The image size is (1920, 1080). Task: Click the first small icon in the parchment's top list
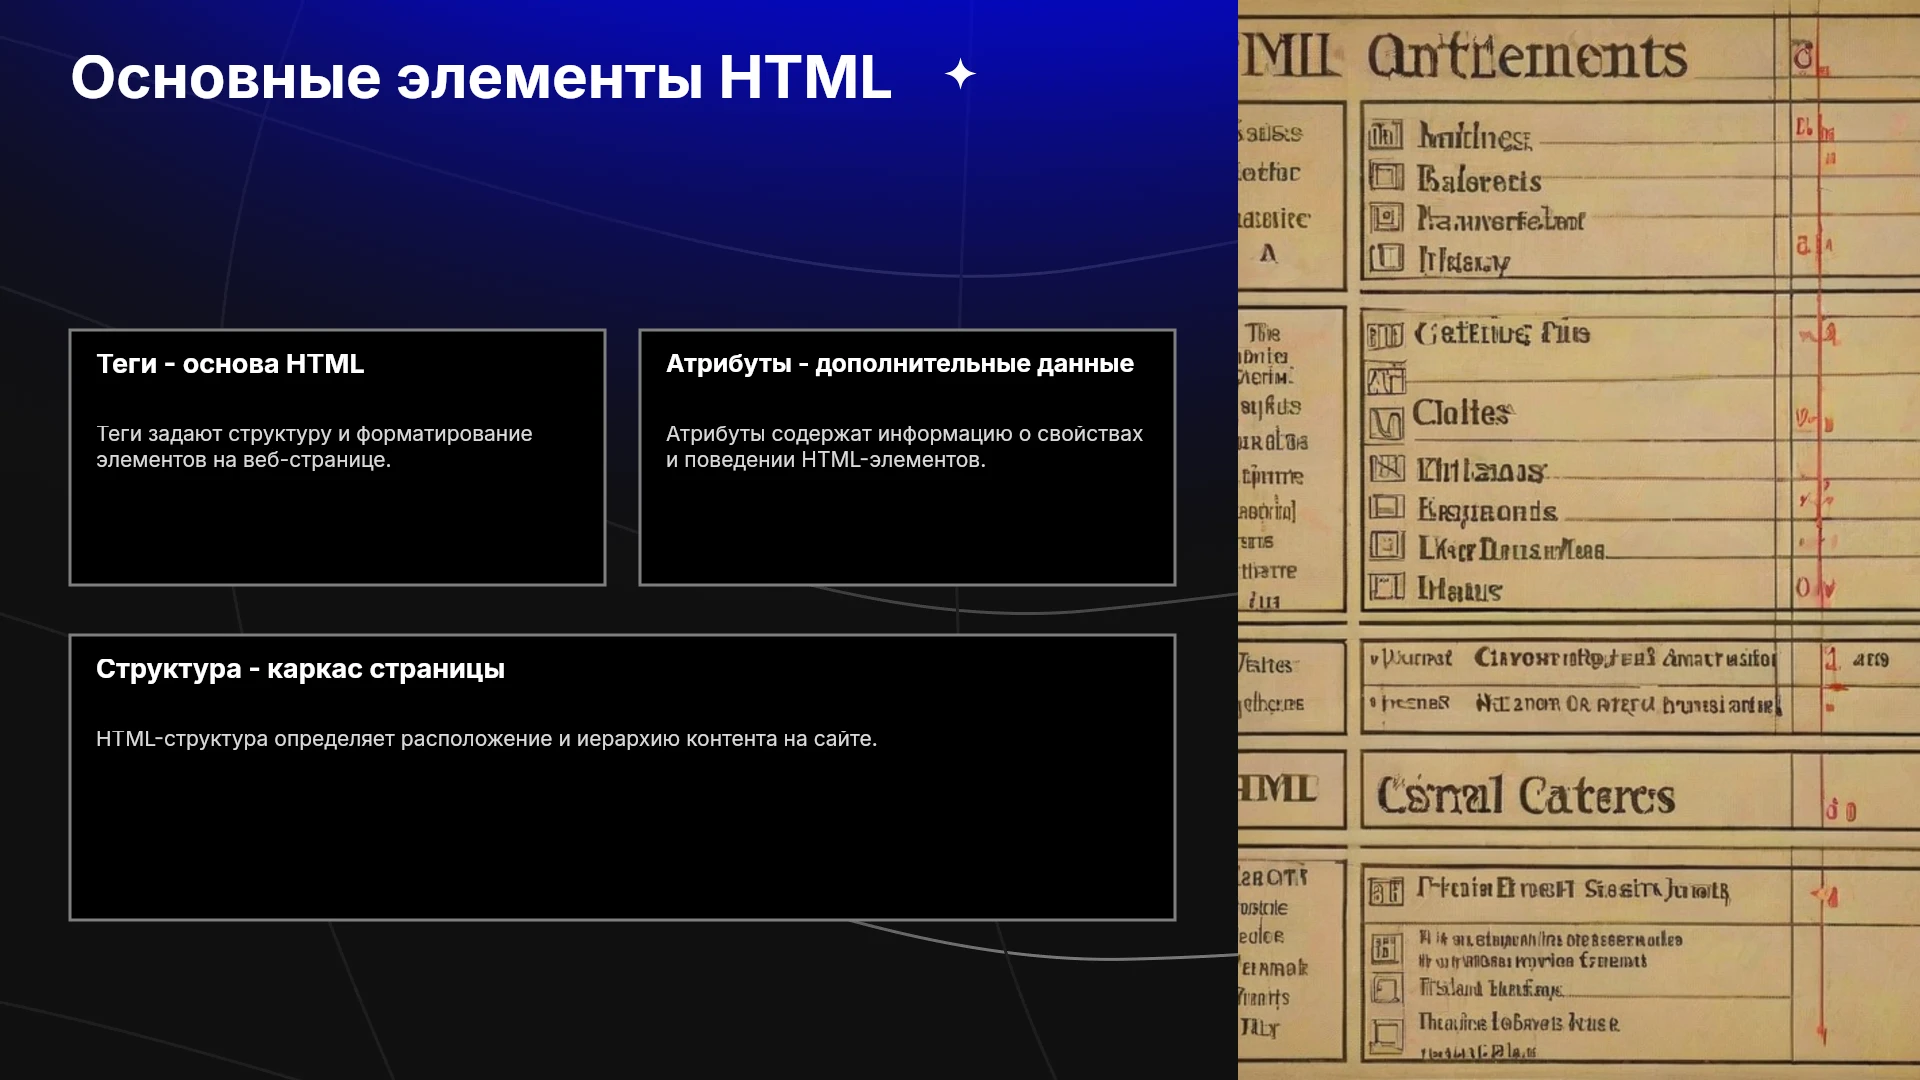point(1385,134)
